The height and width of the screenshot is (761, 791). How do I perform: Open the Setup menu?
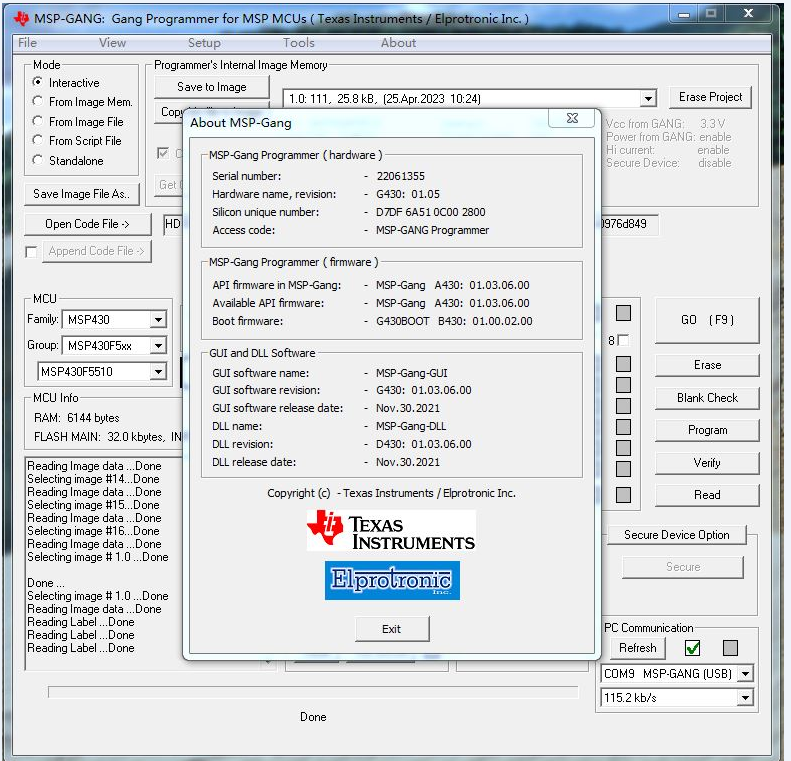pyautogui.click(x=204, y=43)
